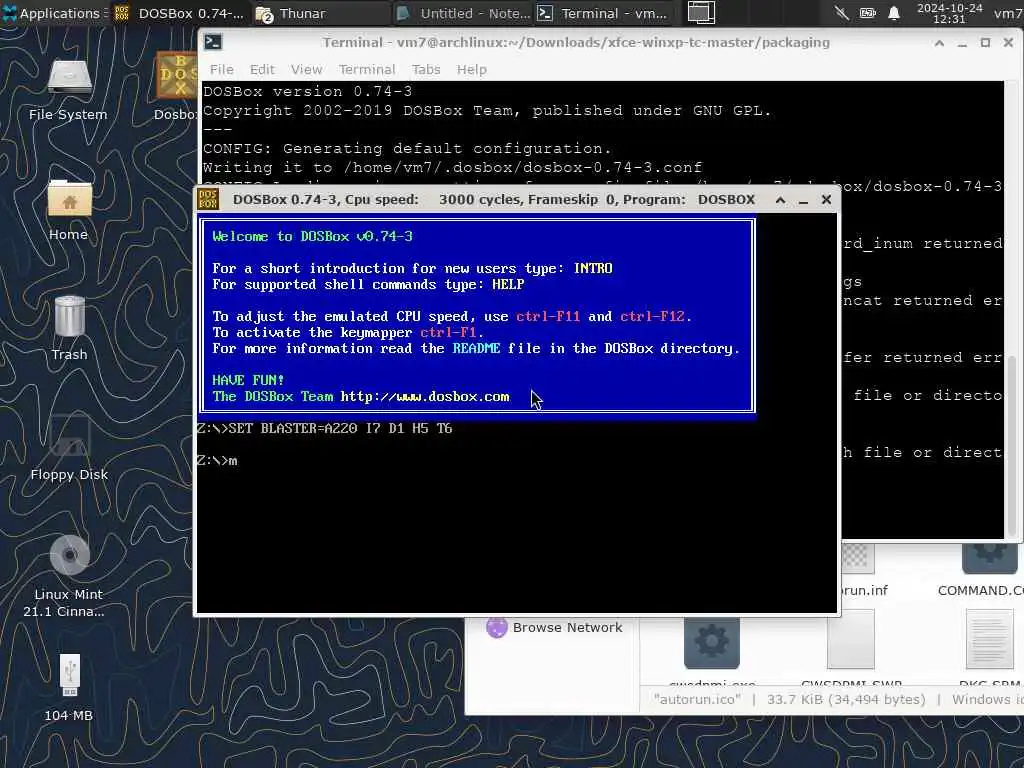Screen dimensions: 1024x768
Task: Open the Terminal menu in Terminal menubar
Action: [x=366, y=69]
